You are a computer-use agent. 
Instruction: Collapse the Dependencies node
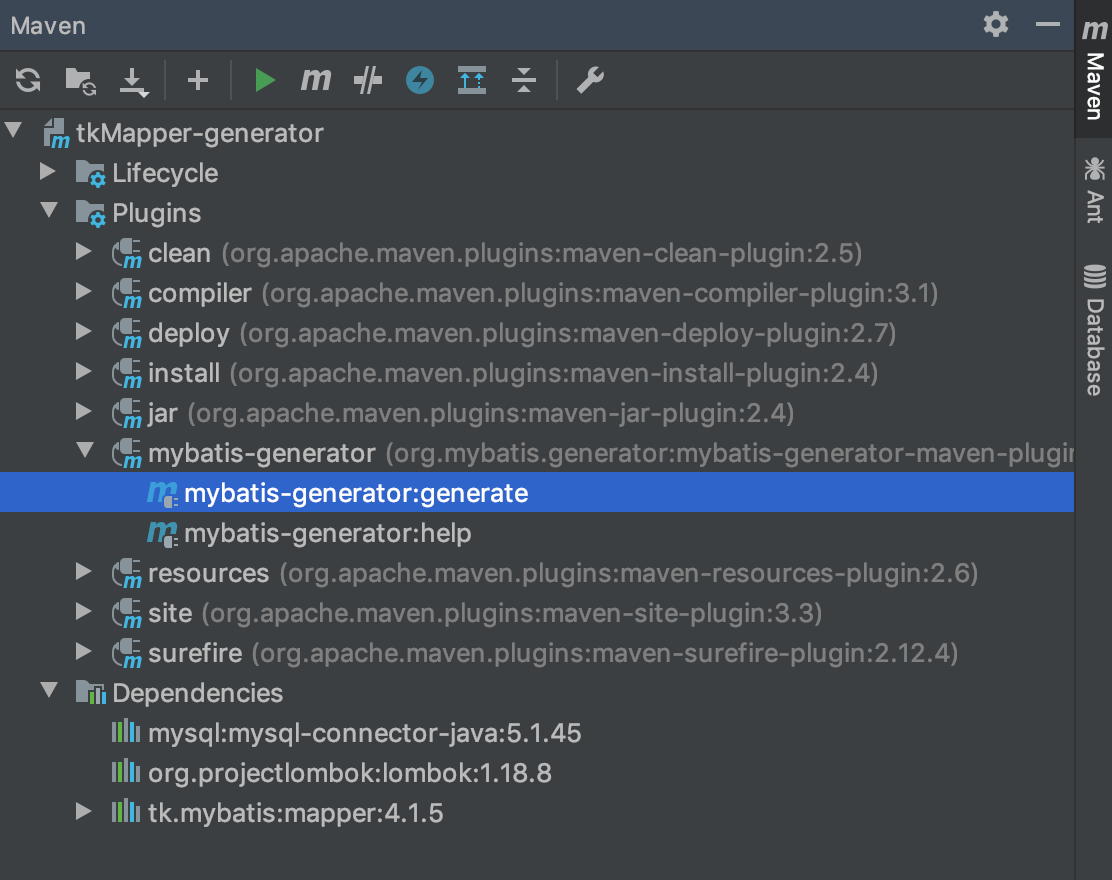49,690
